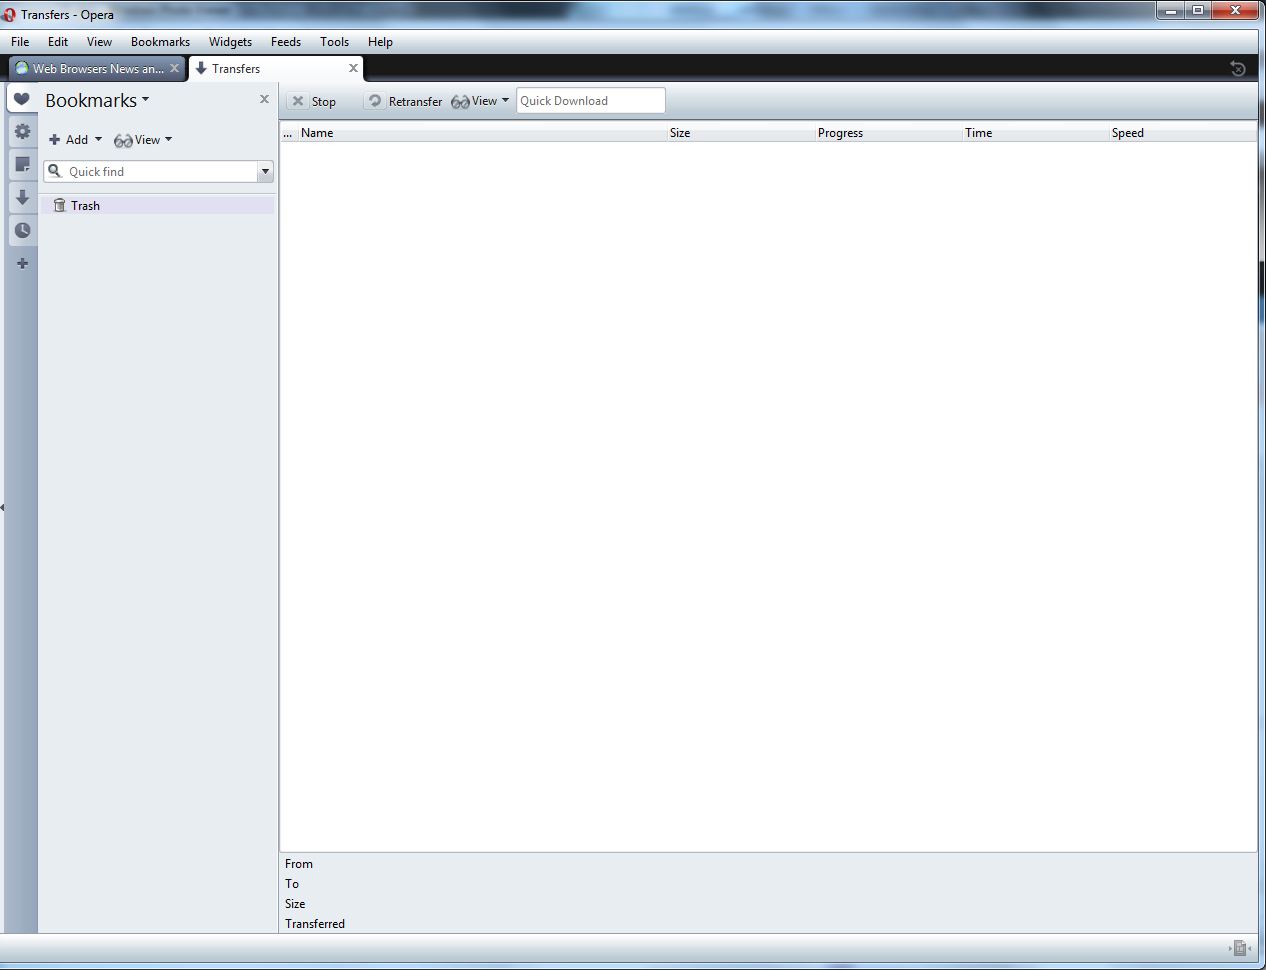Click the plus icon to add a panel
Viewport: 1266px width, 970px height.
[22, 263]
